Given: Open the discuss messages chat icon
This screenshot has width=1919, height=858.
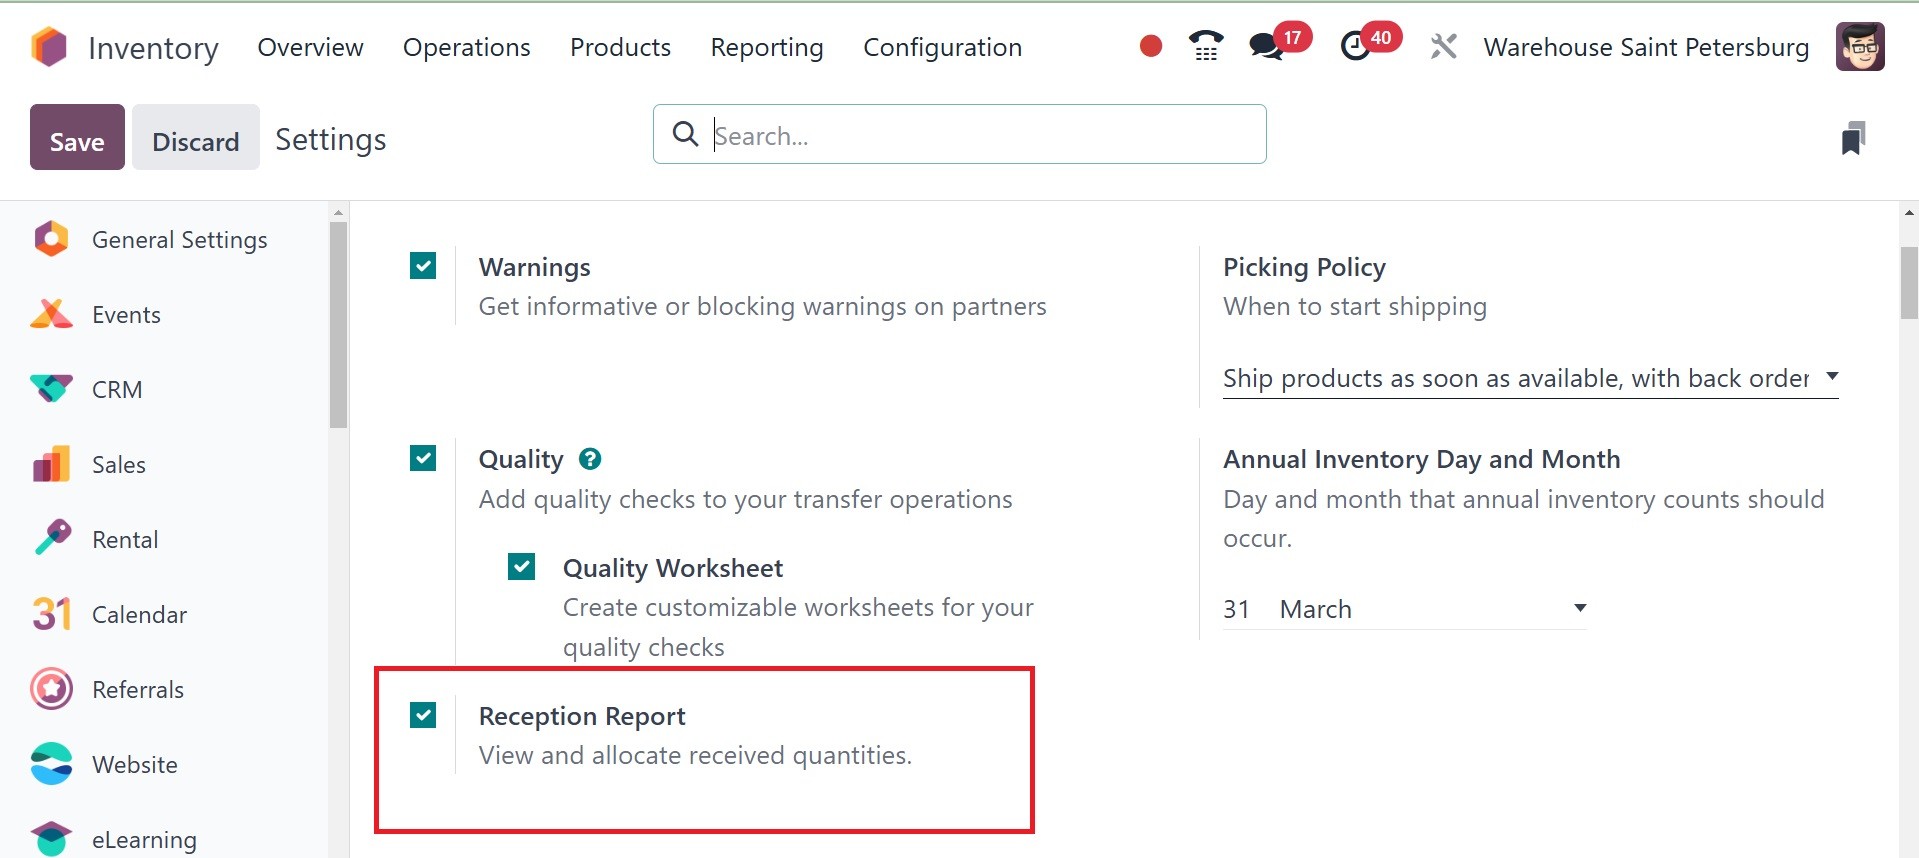Looking at the screenshot, I should (x=1266, y=46).
